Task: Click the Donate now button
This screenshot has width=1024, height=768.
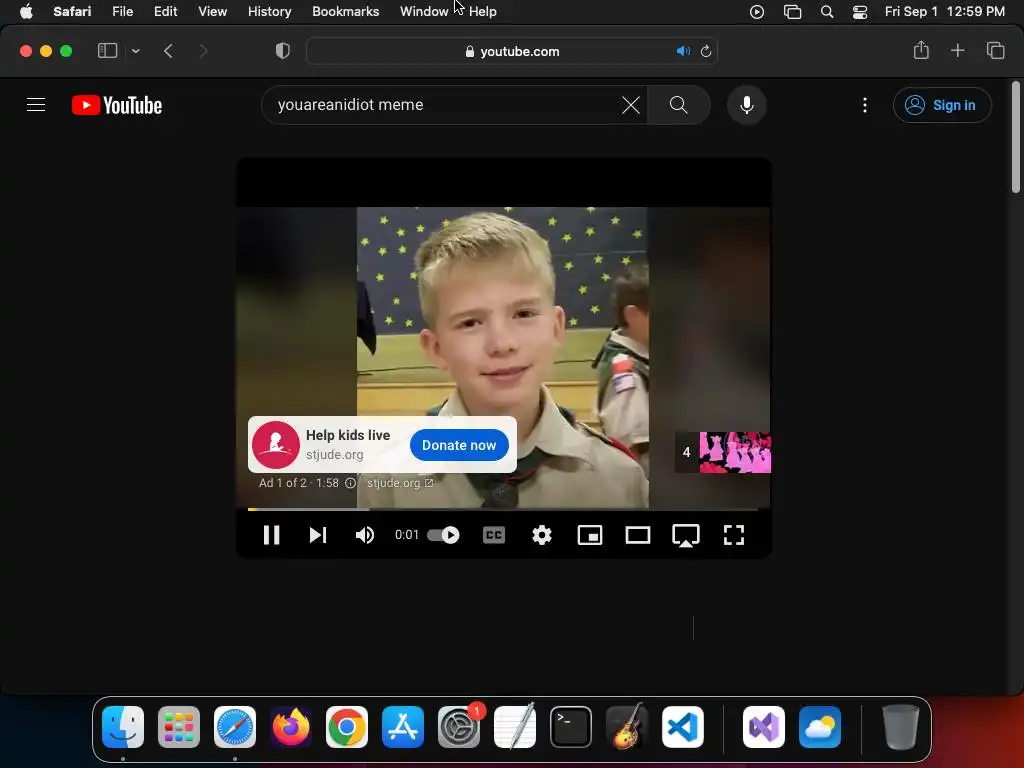Action: (x=459, y=445)
